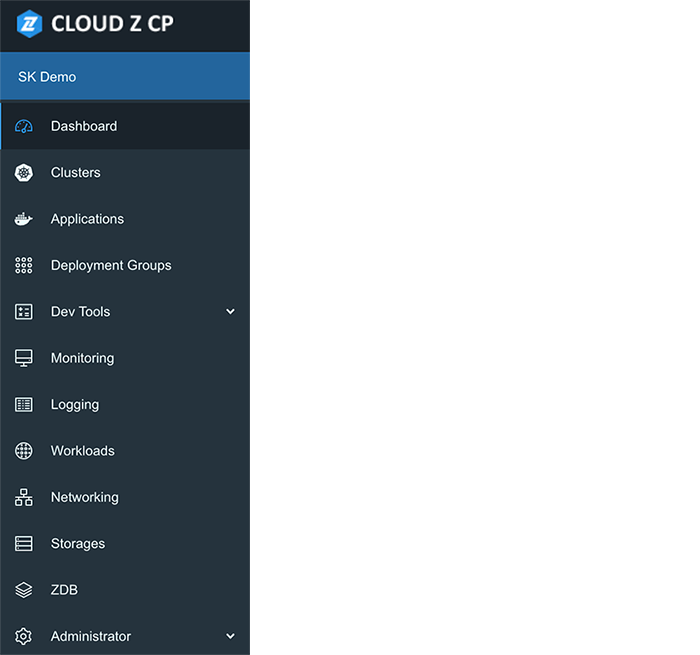Click the Docker whale Applications icon

pos(24,219)
